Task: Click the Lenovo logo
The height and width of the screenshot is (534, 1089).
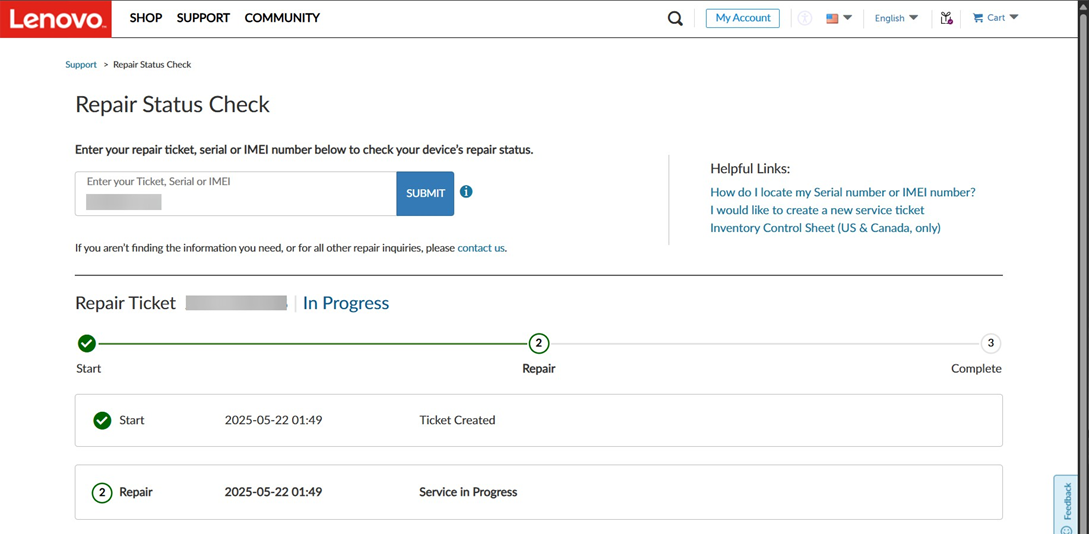Action: click(56, 19)
